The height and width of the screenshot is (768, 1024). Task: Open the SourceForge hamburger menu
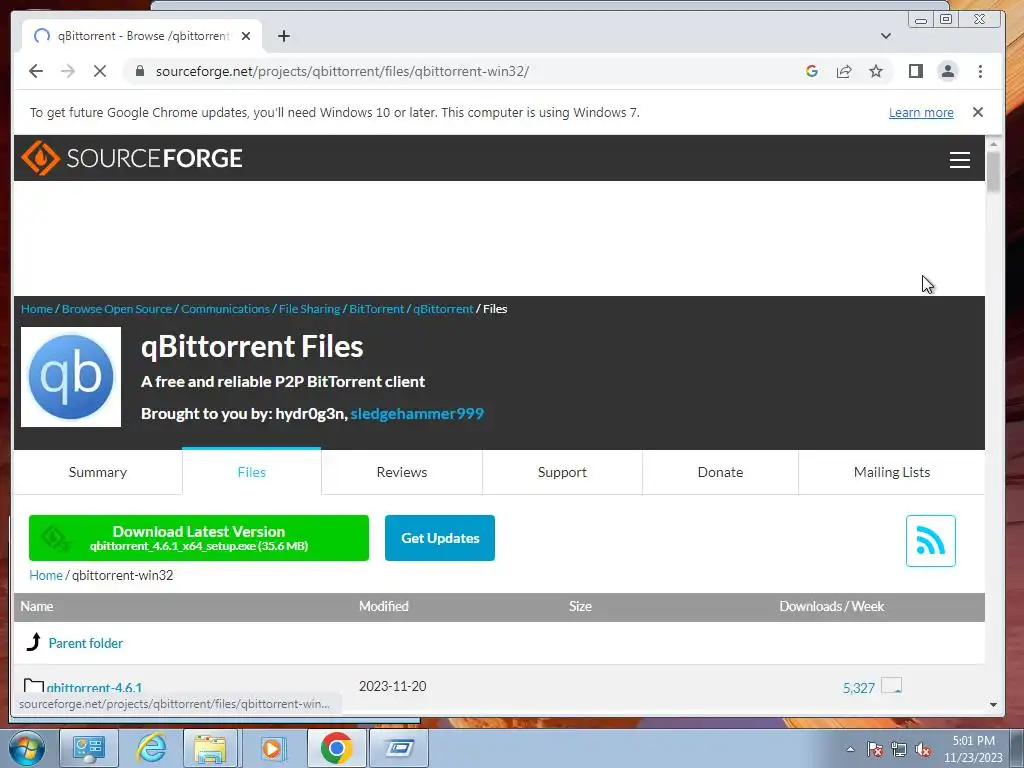coord(959,160)
